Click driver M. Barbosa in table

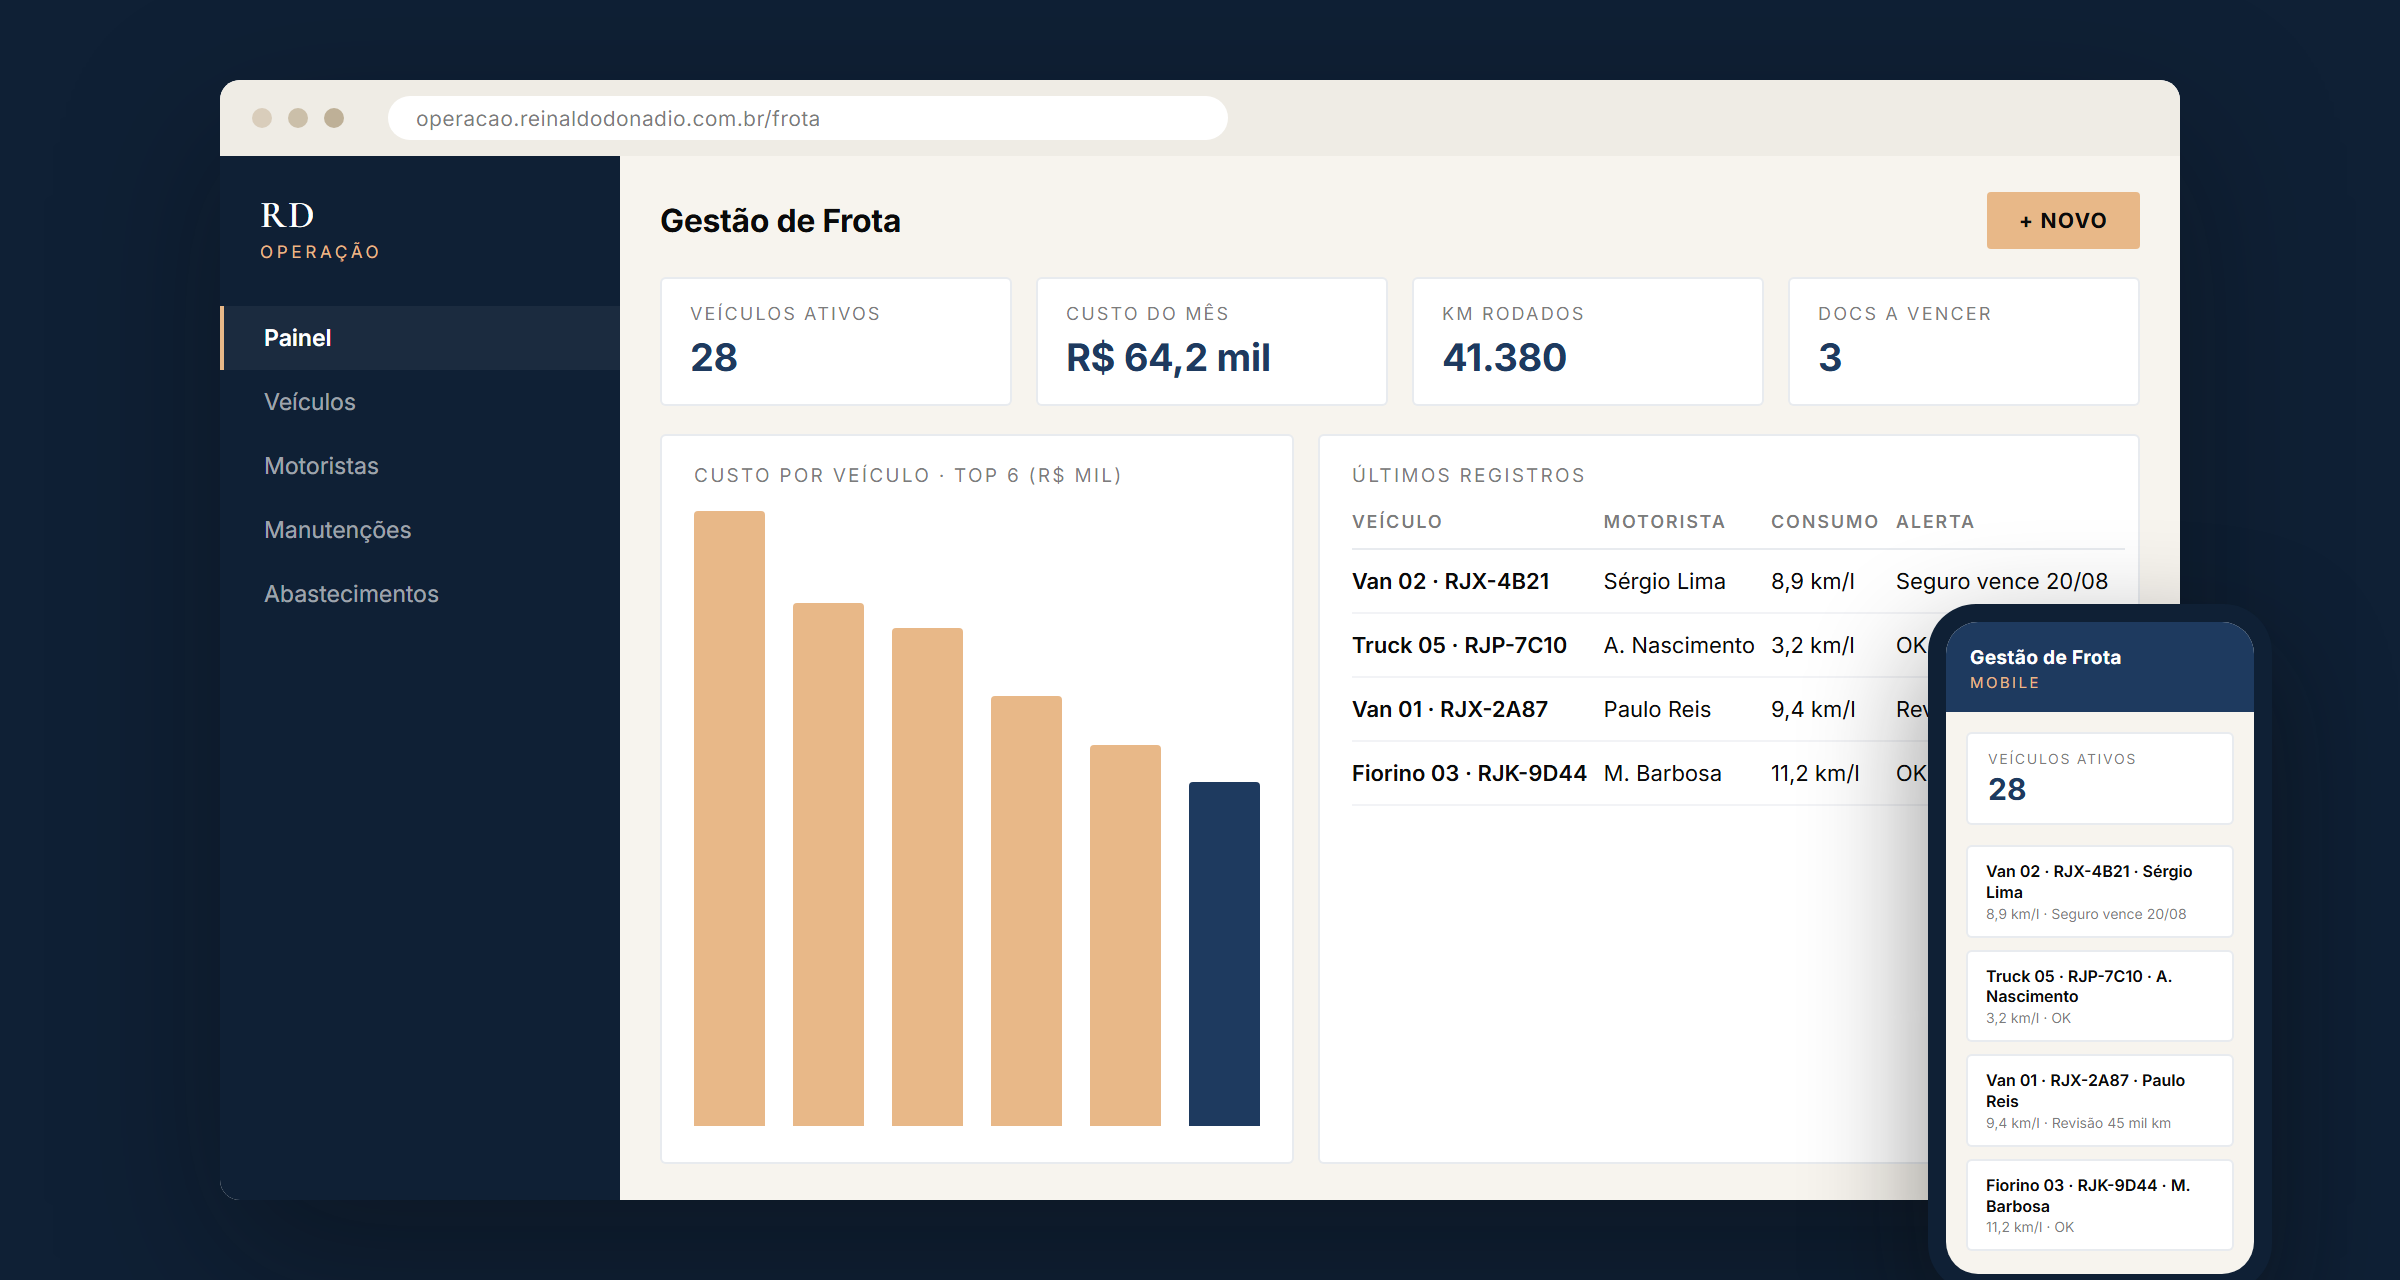(1663, 774)
